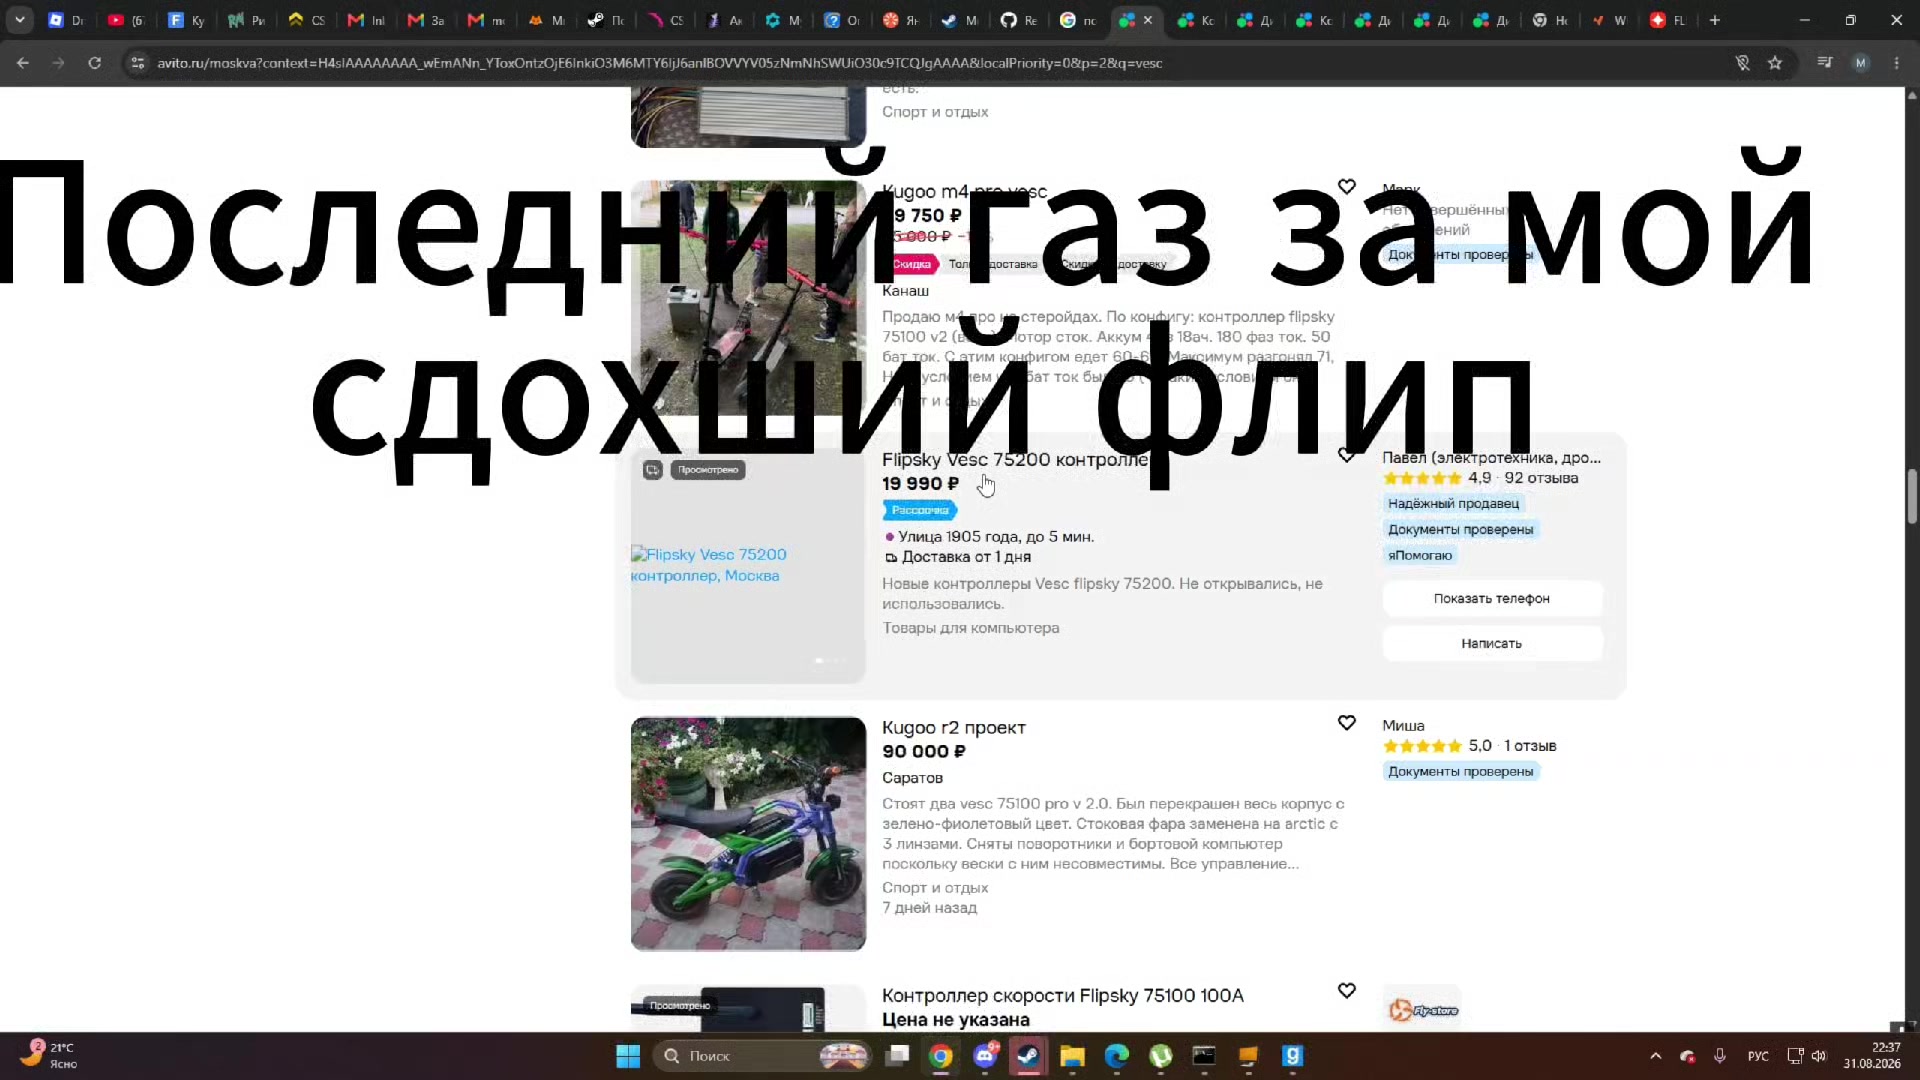
Task: Go back in browser
Action: [23, 63]
